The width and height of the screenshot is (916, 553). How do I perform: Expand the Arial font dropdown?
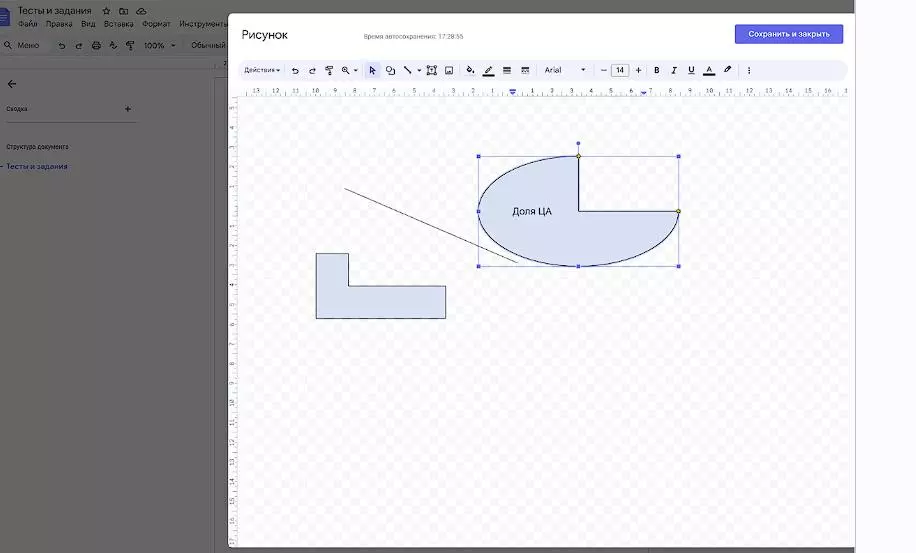coord(565,71)
